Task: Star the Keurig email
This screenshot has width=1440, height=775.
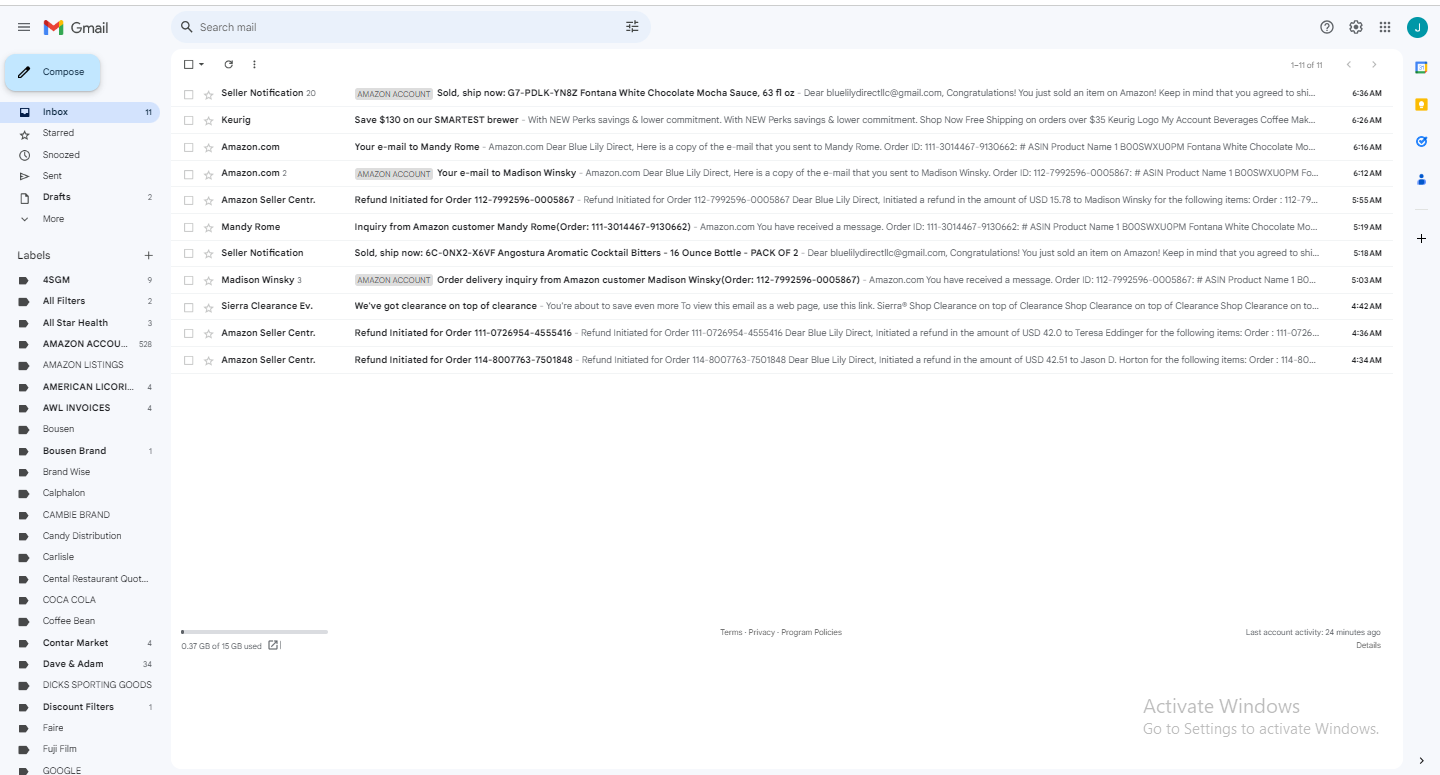Action: (x=208, y=120)
